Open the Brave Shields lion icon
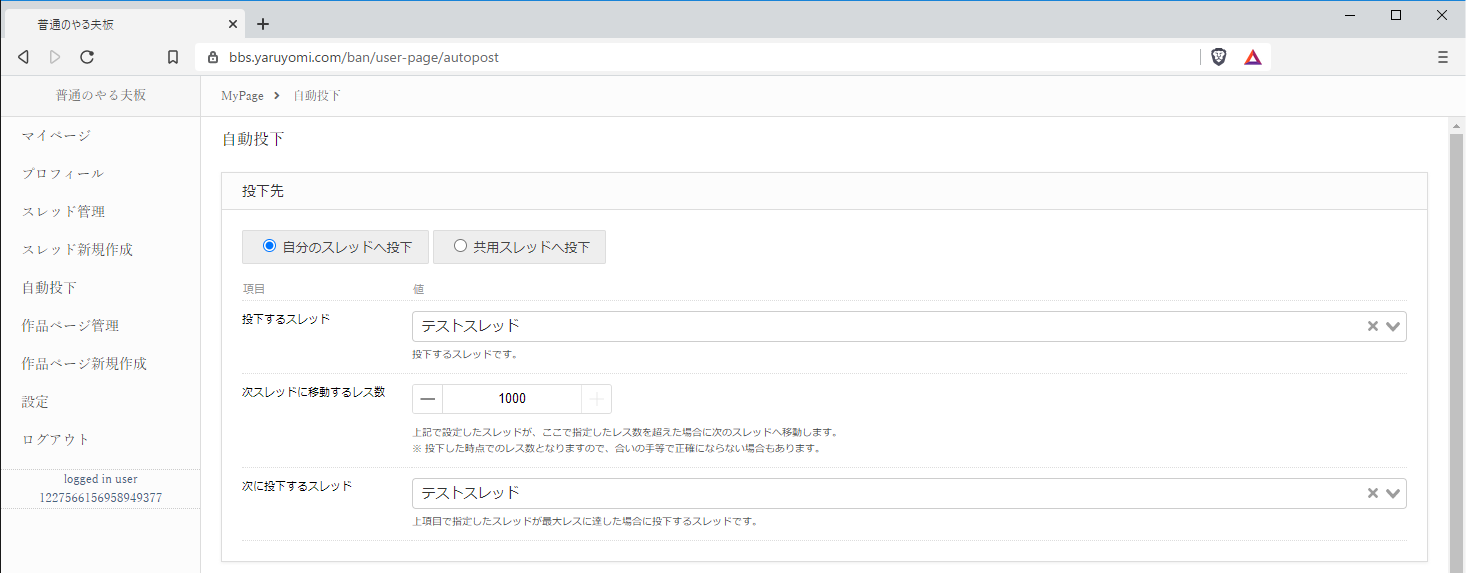 [x=1218, y=57]
